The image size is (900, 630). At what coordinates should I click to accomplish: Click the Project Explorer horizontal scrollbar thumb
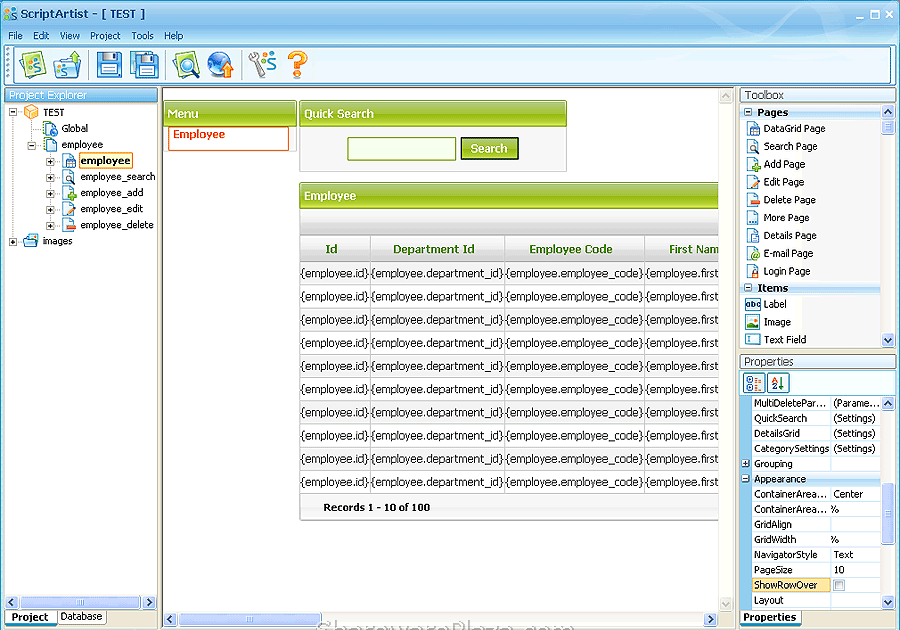pyautogui.click(x=80, y=602)
